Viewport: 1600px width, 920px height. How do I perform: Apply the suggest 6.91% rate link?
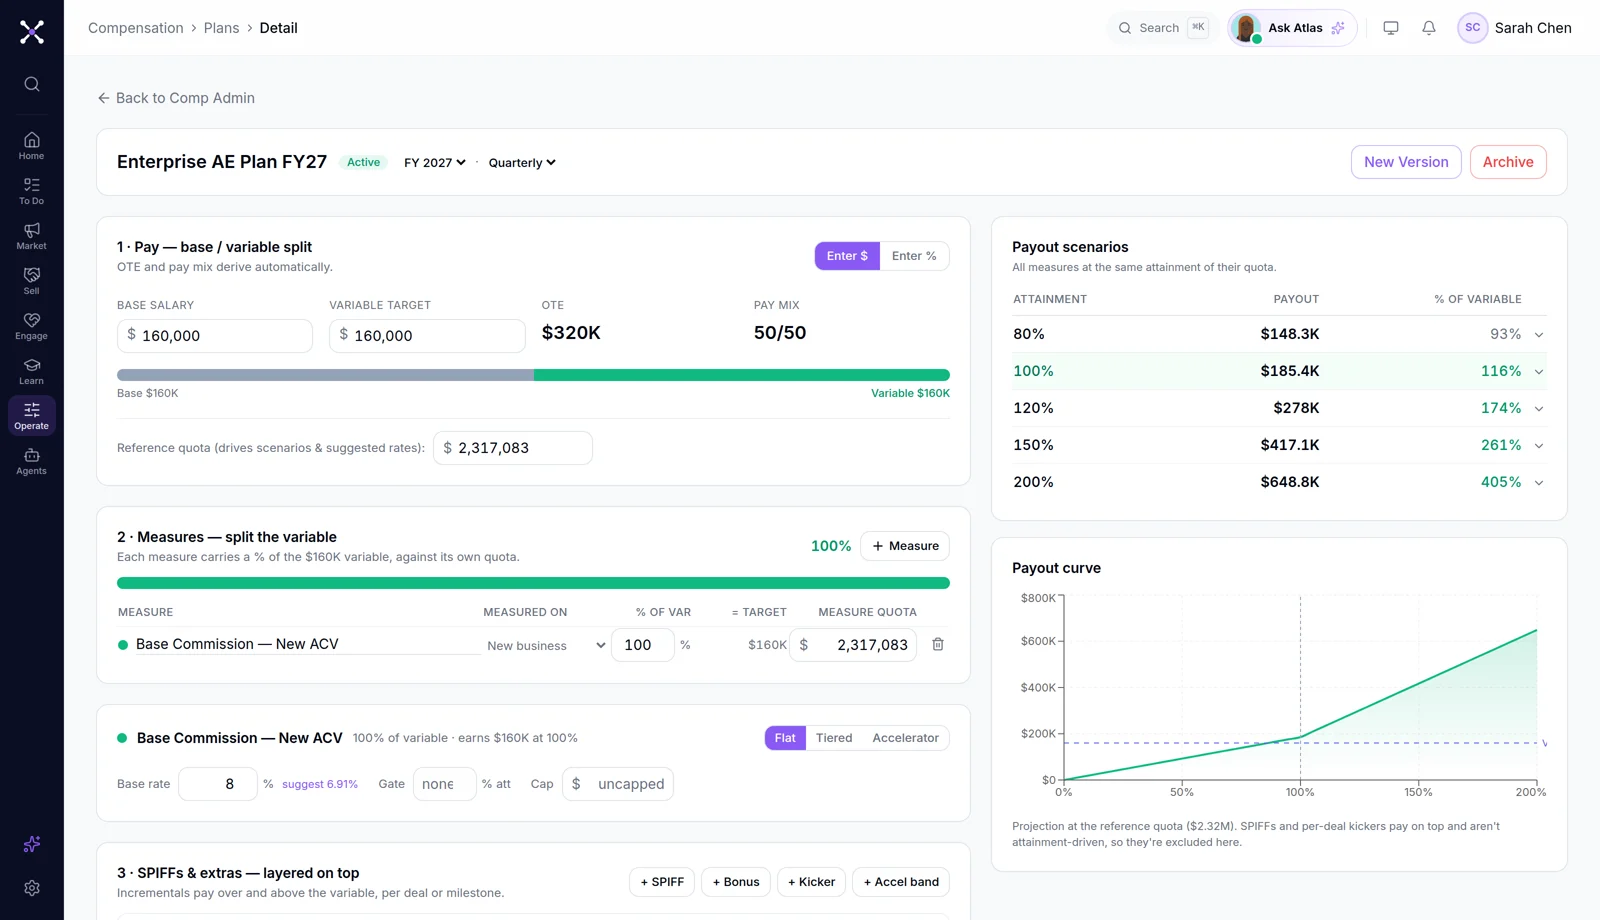(x=320, y=784)
